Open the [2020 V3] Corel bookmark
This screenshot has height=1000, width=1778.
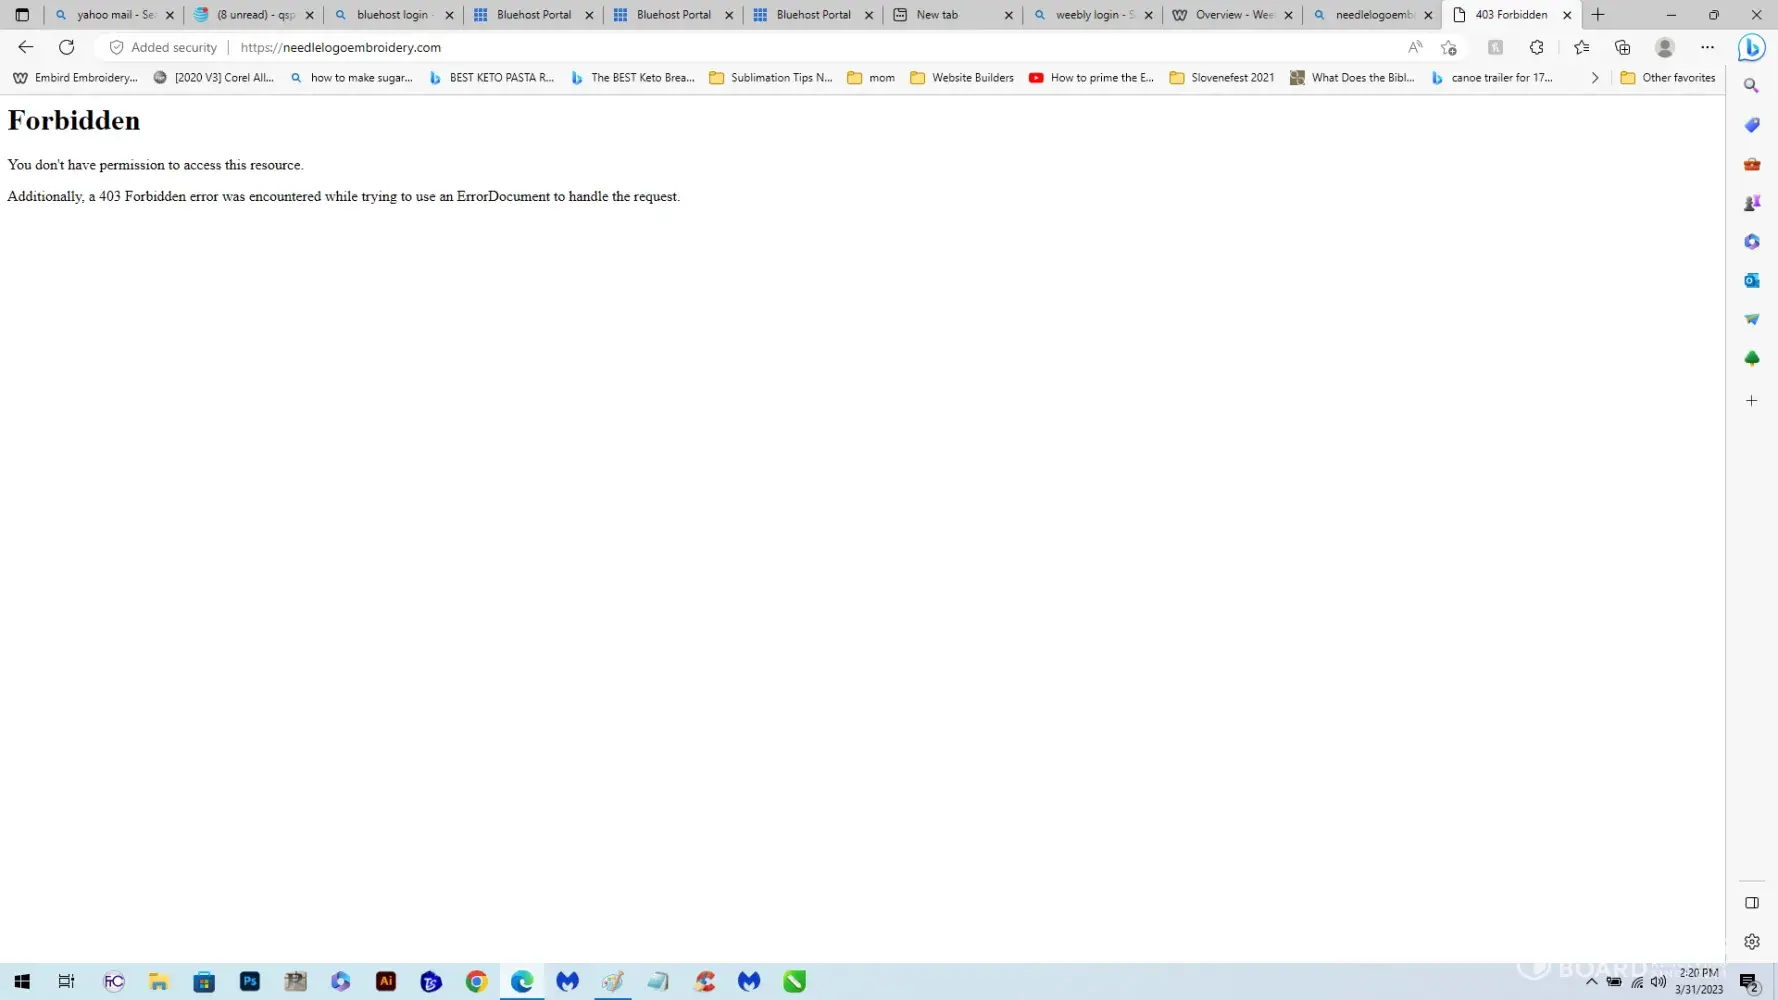[x=214, y=78]
